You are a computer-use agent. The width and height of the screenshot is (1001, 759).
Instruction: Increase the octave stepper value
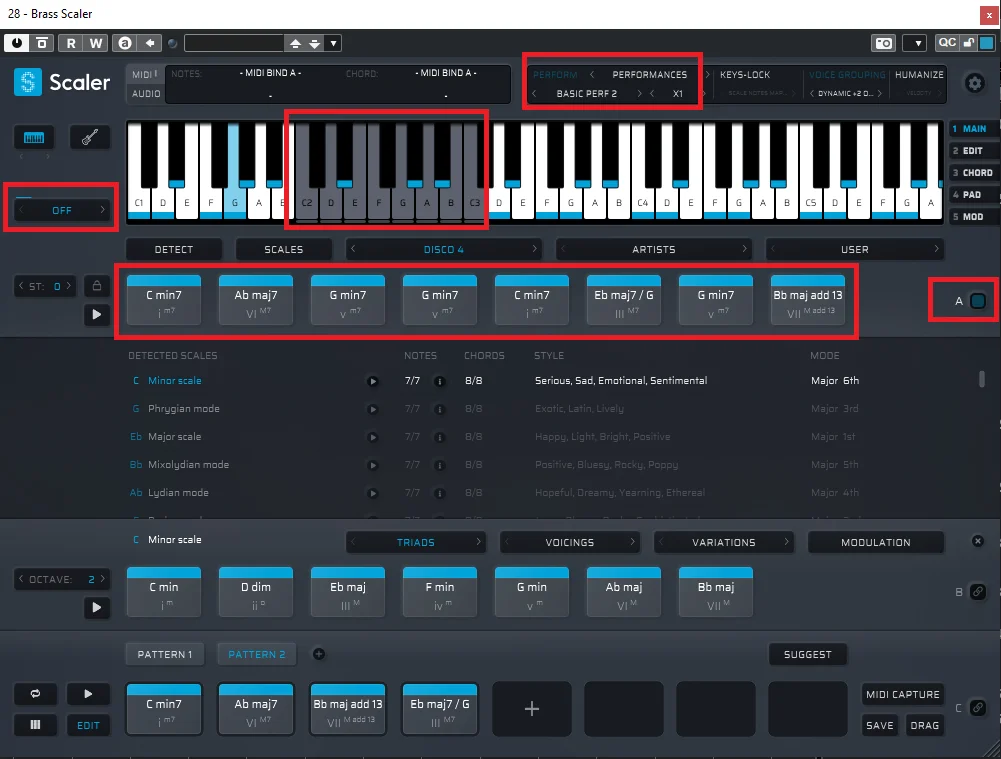click(102, 579)
